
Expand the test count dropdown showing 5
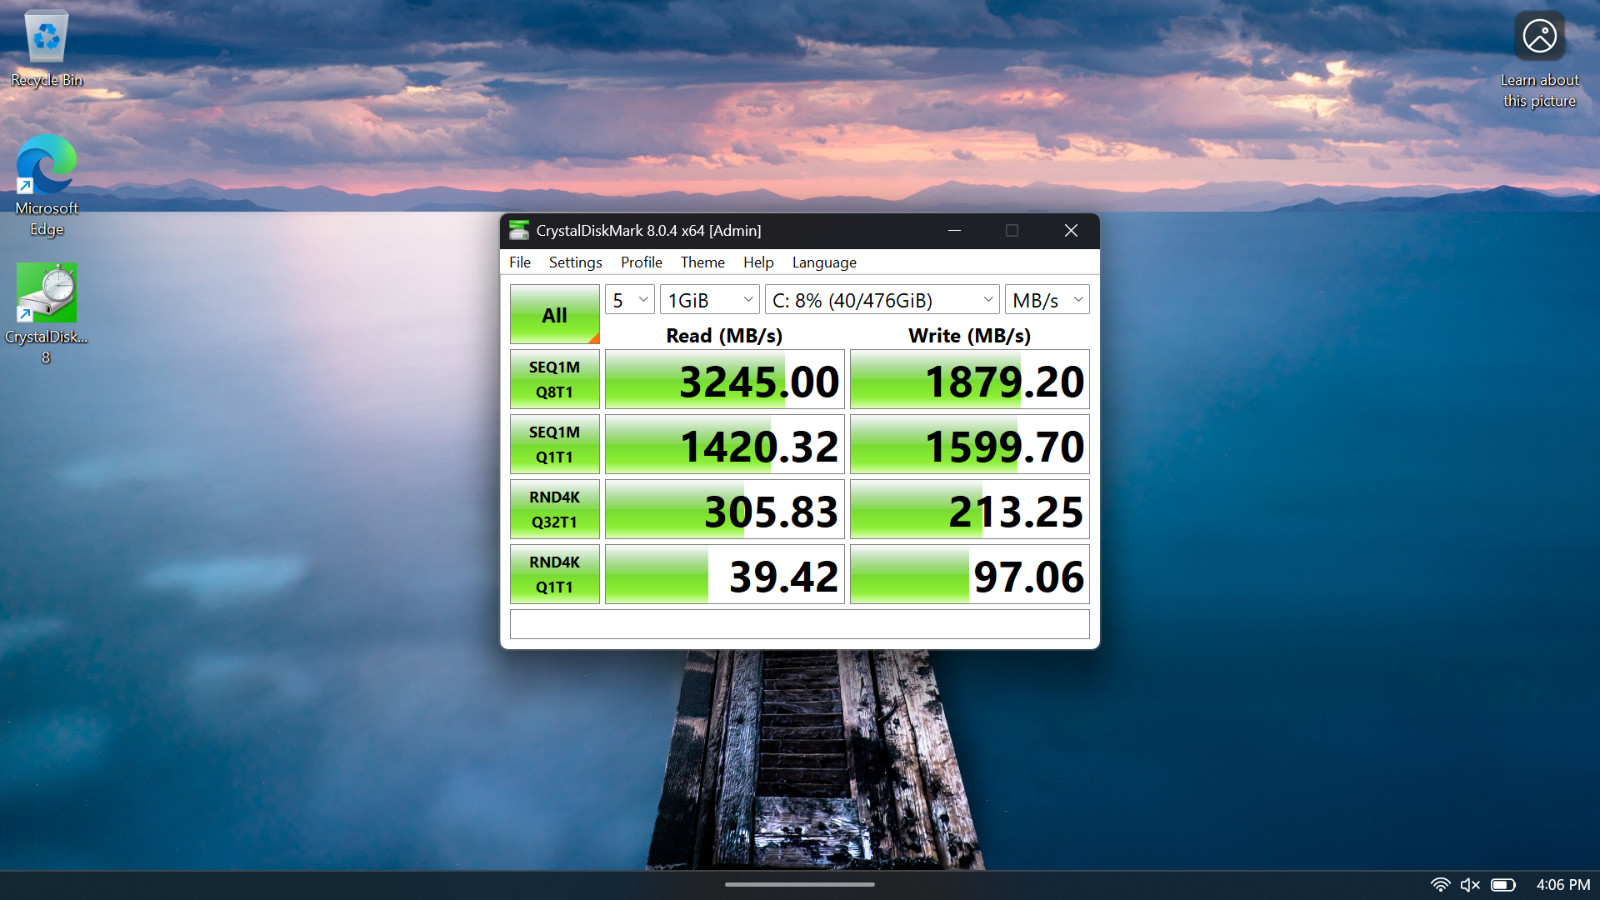tap(630, 300)
